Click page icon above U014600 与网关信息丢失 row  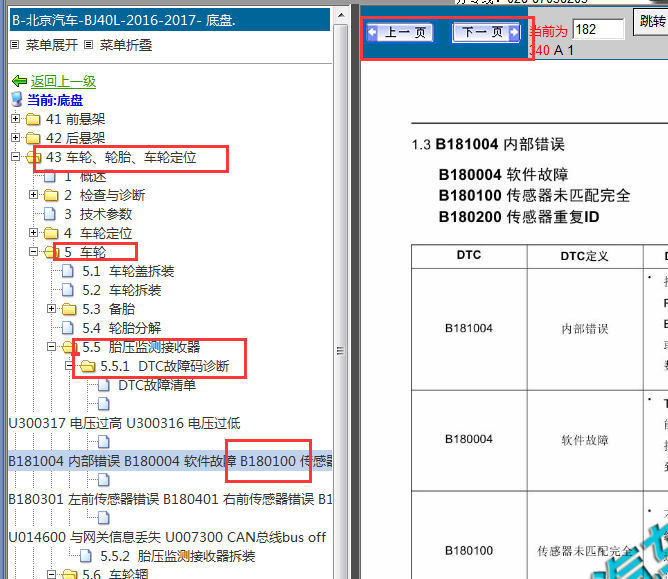[104, 518]
